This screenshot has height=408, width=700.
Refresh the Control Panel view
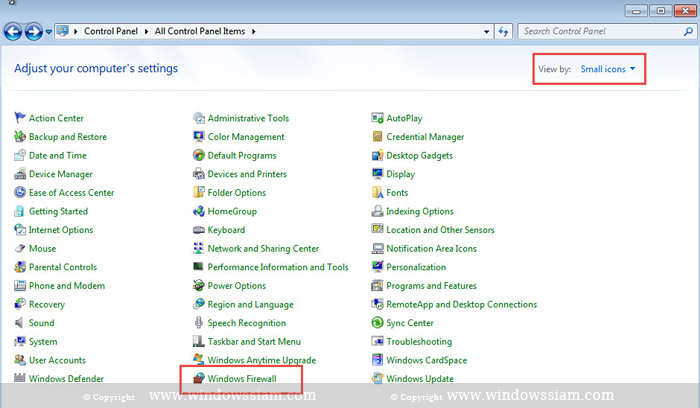(504, 32)
